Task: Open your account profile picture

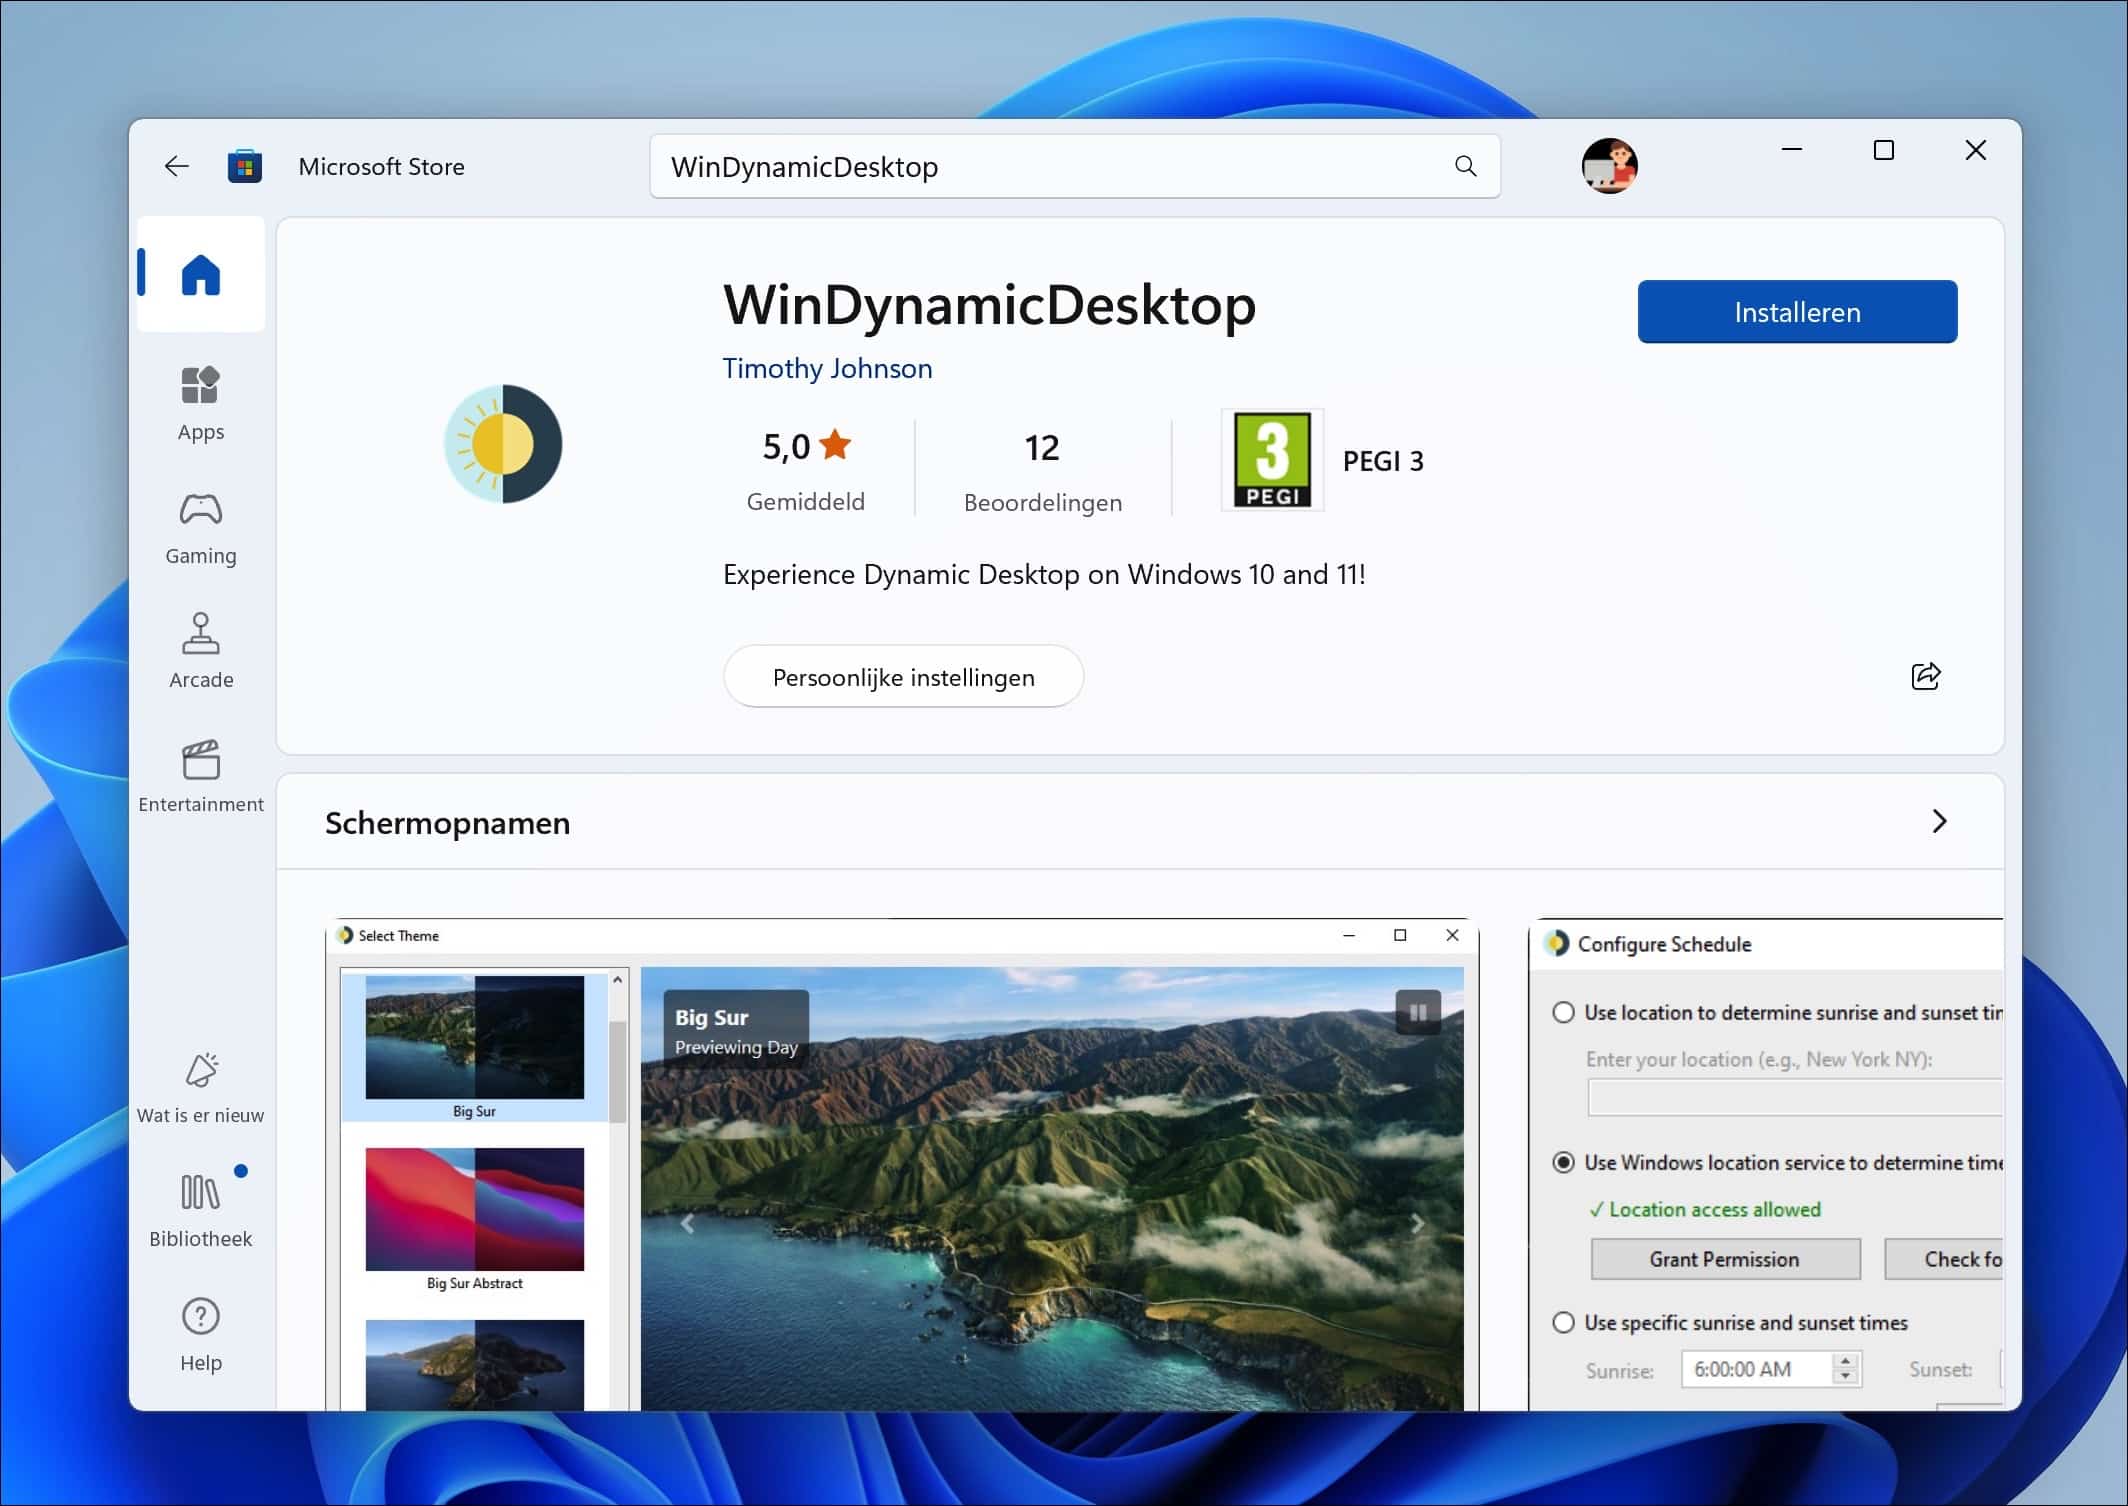Action: pyautogui.click(x=1608, y=166)
